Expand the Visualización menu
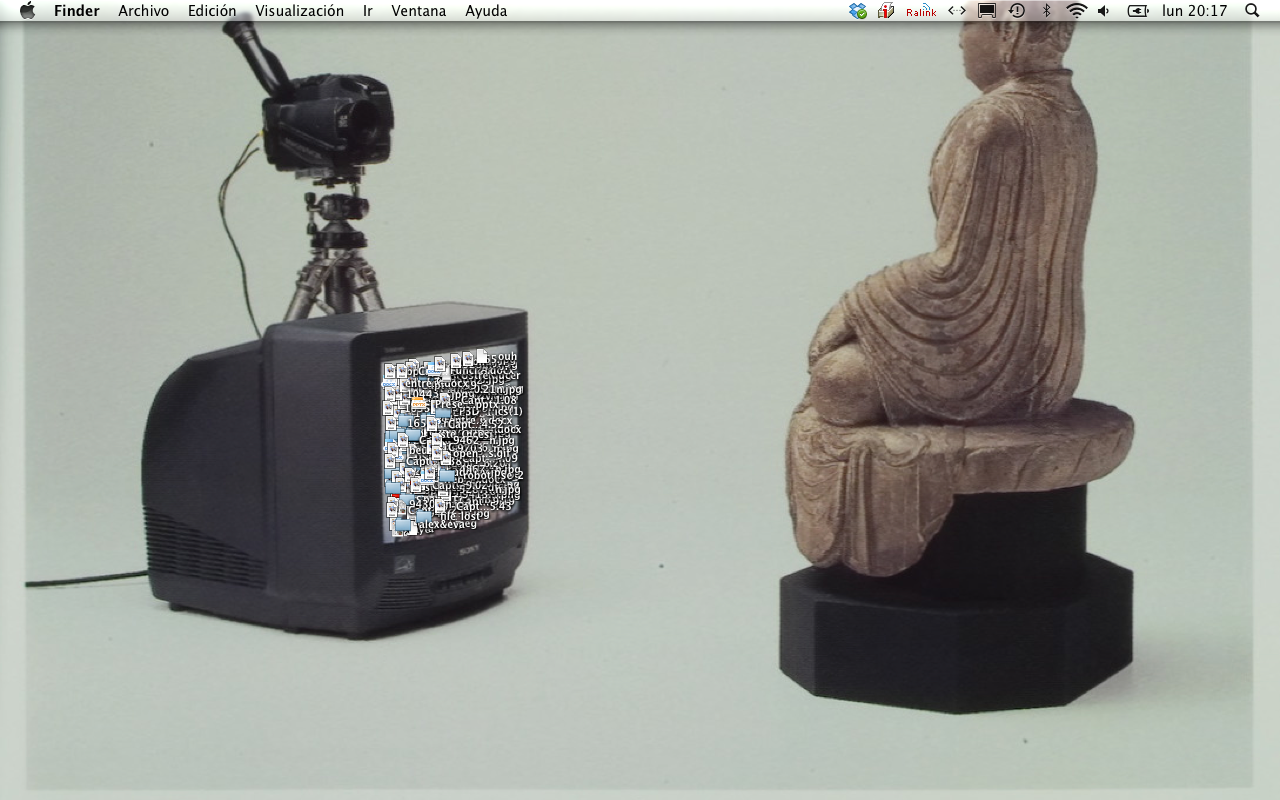Screen dimensions: 1280x800 pyautogui.click(x=299, y=11)
